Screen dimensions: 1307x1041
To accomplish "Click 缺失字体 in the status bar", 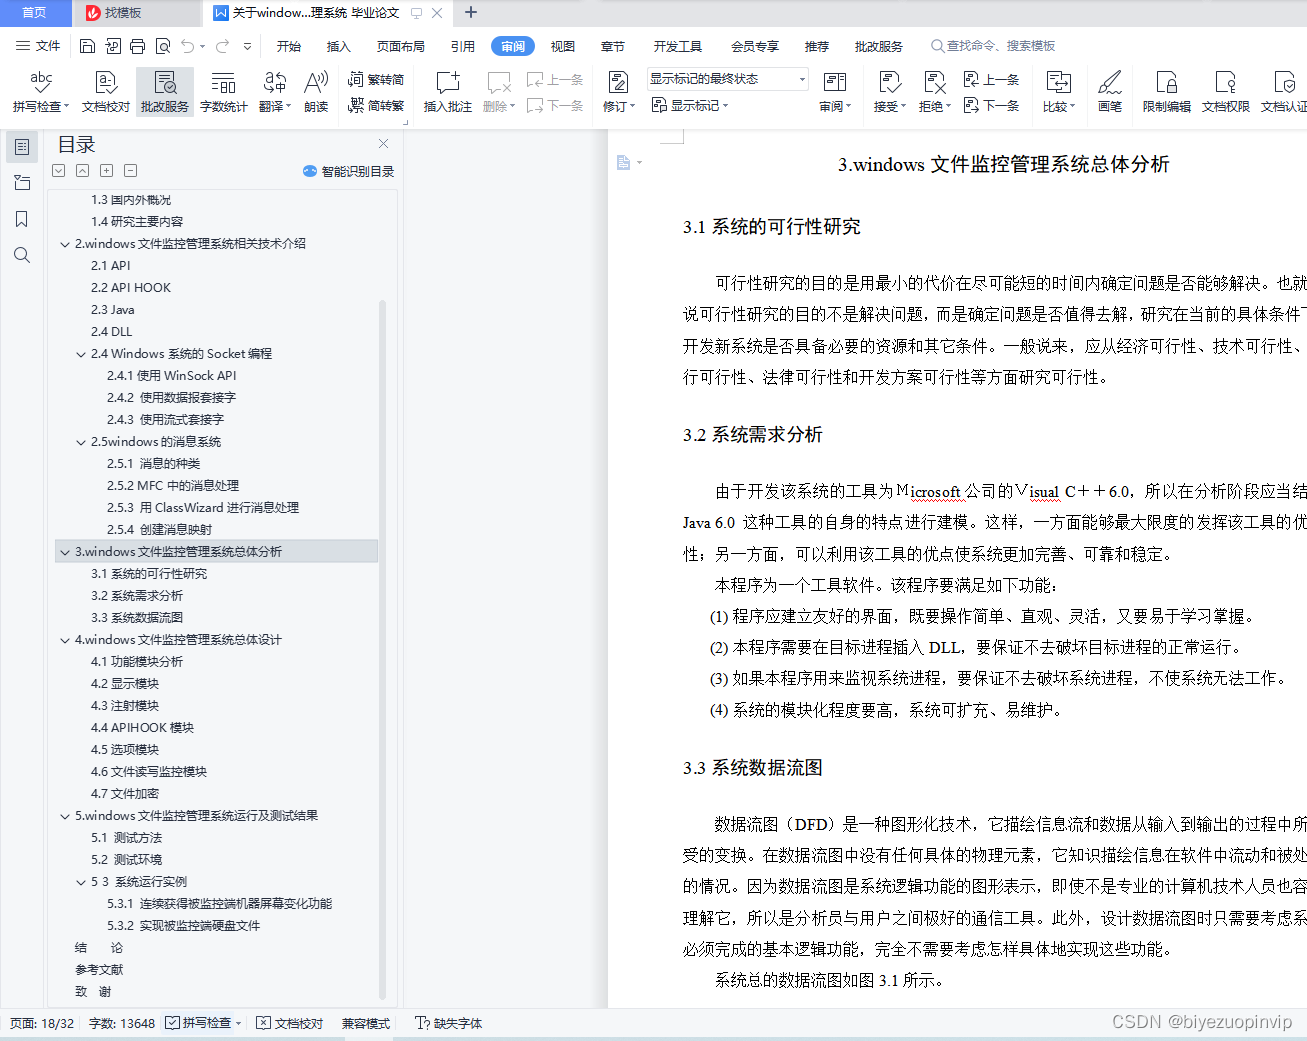I will (449, 1023).
